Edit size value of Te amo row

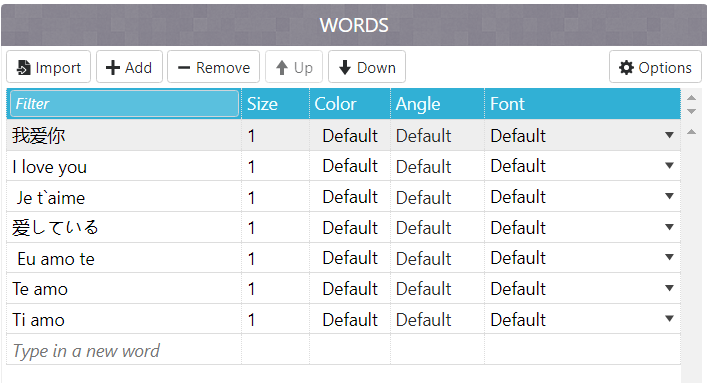tap(275, 289)
